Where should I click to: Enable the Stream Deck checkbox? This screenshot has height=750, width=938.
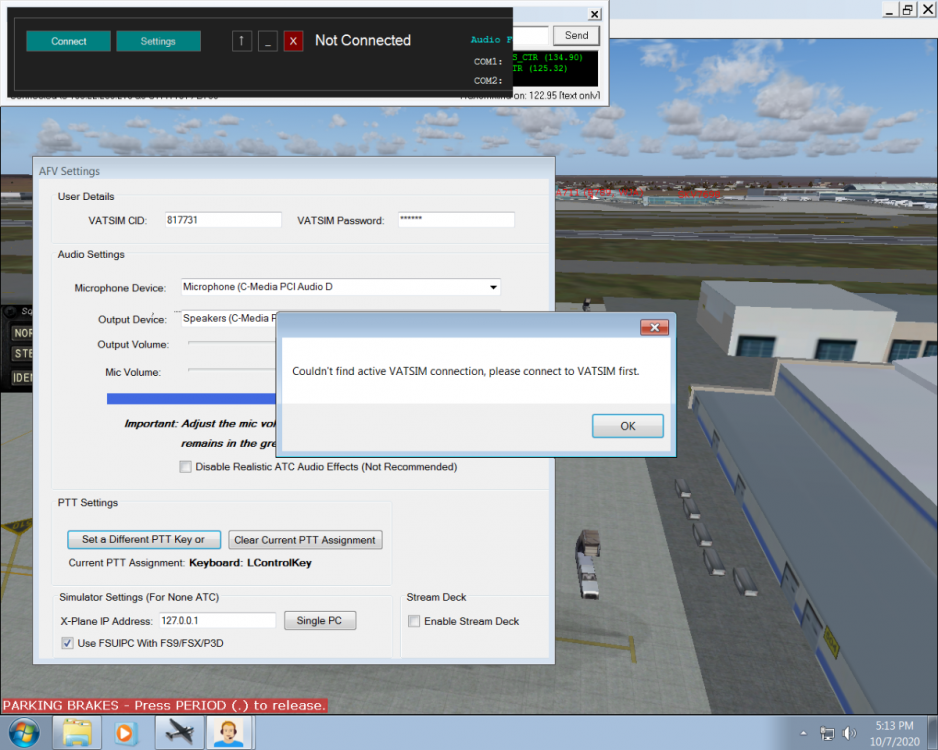click(414, 621)
